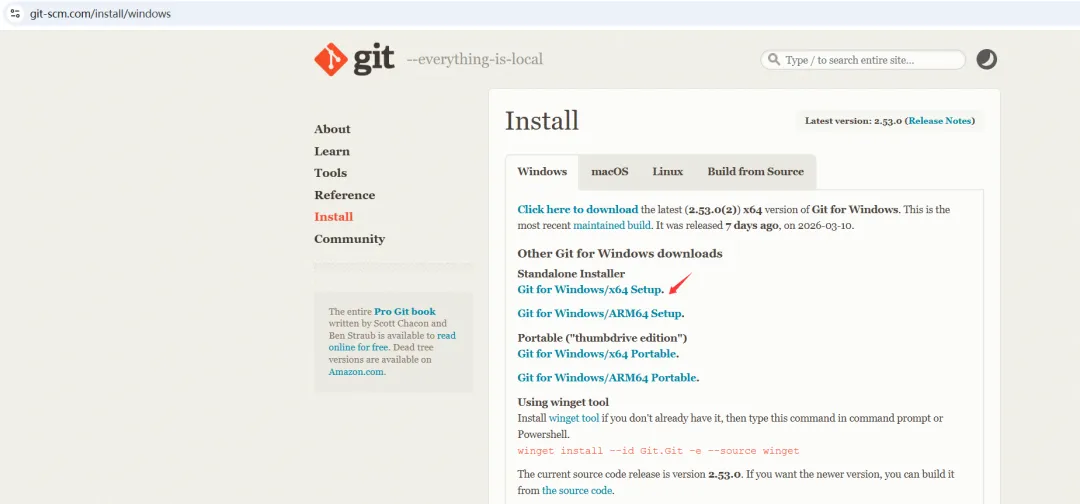This screenshot has height=504, width=1080.
Task: Click the 'Other Git for Windows downloads' heading
Action: pyautogui.click(x=620, y=253)
